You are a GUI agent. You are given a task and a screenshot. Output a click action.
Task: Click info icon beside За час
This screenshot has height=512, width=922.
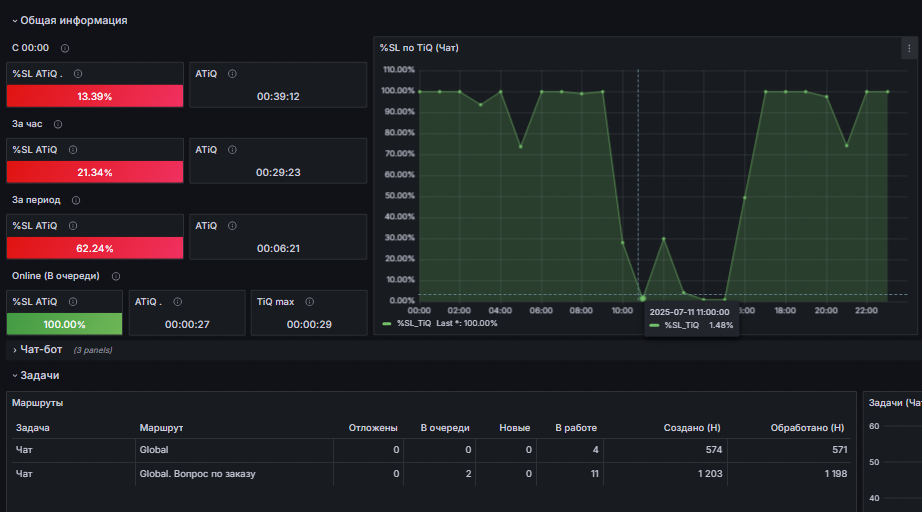[58, 124]
